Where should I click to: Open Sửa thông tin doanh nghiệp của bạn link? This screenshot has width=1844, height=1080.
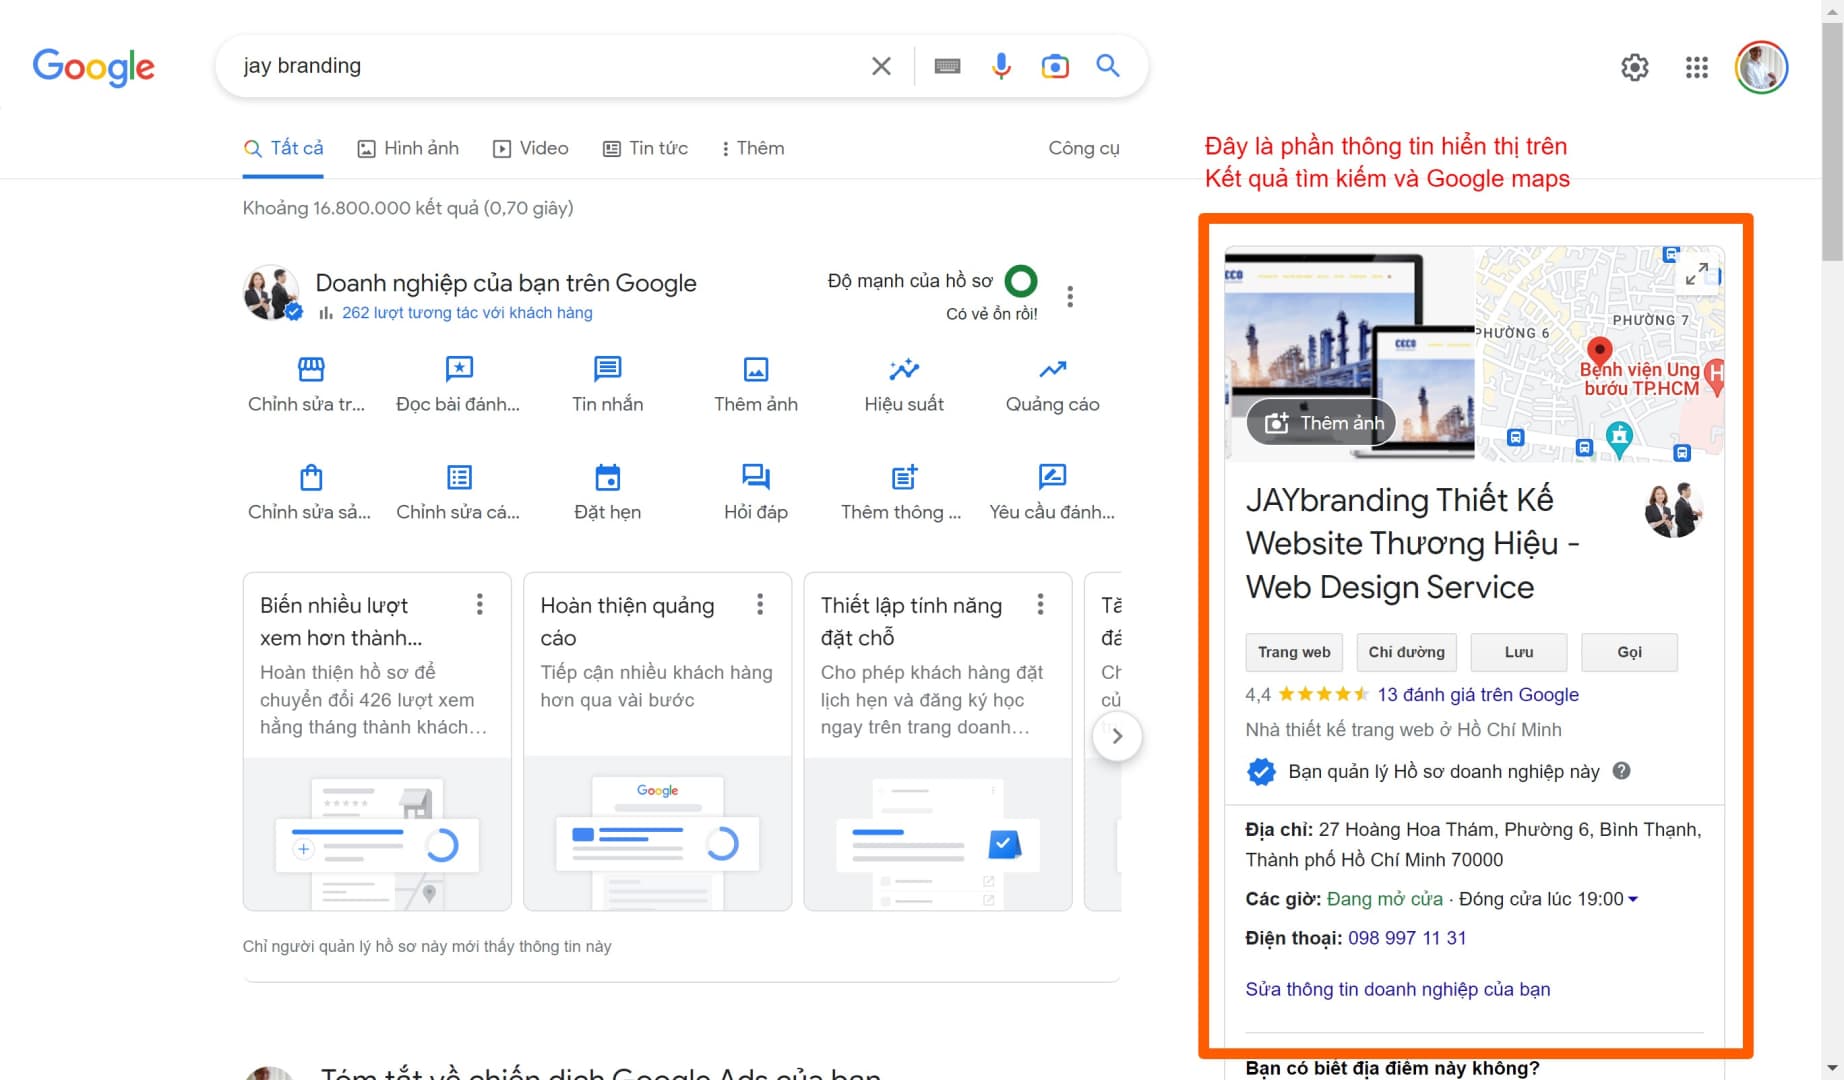click(1398, 989)
